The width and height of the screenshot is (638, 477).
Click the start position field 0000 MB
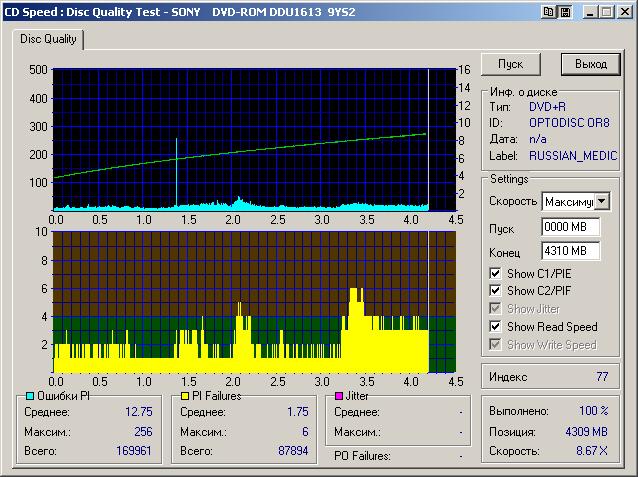point(570,227)
